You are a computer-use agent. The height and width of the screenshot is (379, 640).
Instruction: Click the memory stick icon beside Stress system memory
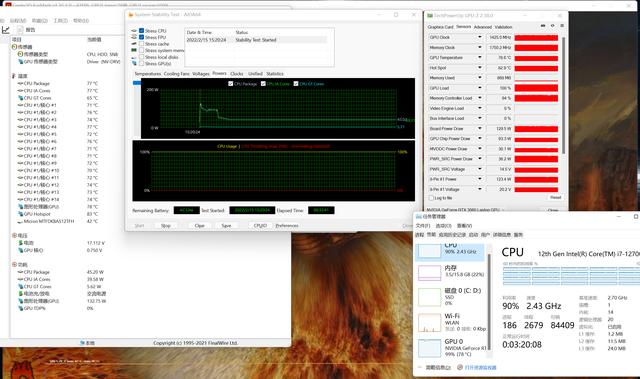134,50
